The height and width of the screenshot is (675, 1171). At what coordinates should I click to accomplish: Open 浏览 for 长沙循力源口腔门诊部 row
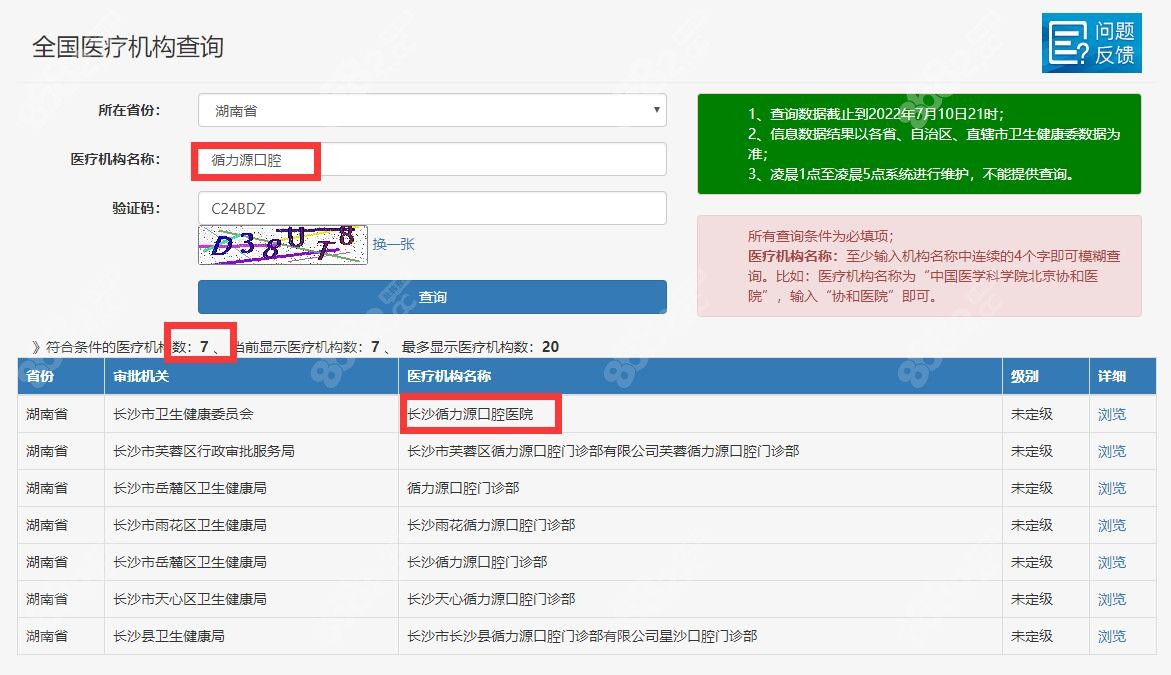pos(1111,562)
